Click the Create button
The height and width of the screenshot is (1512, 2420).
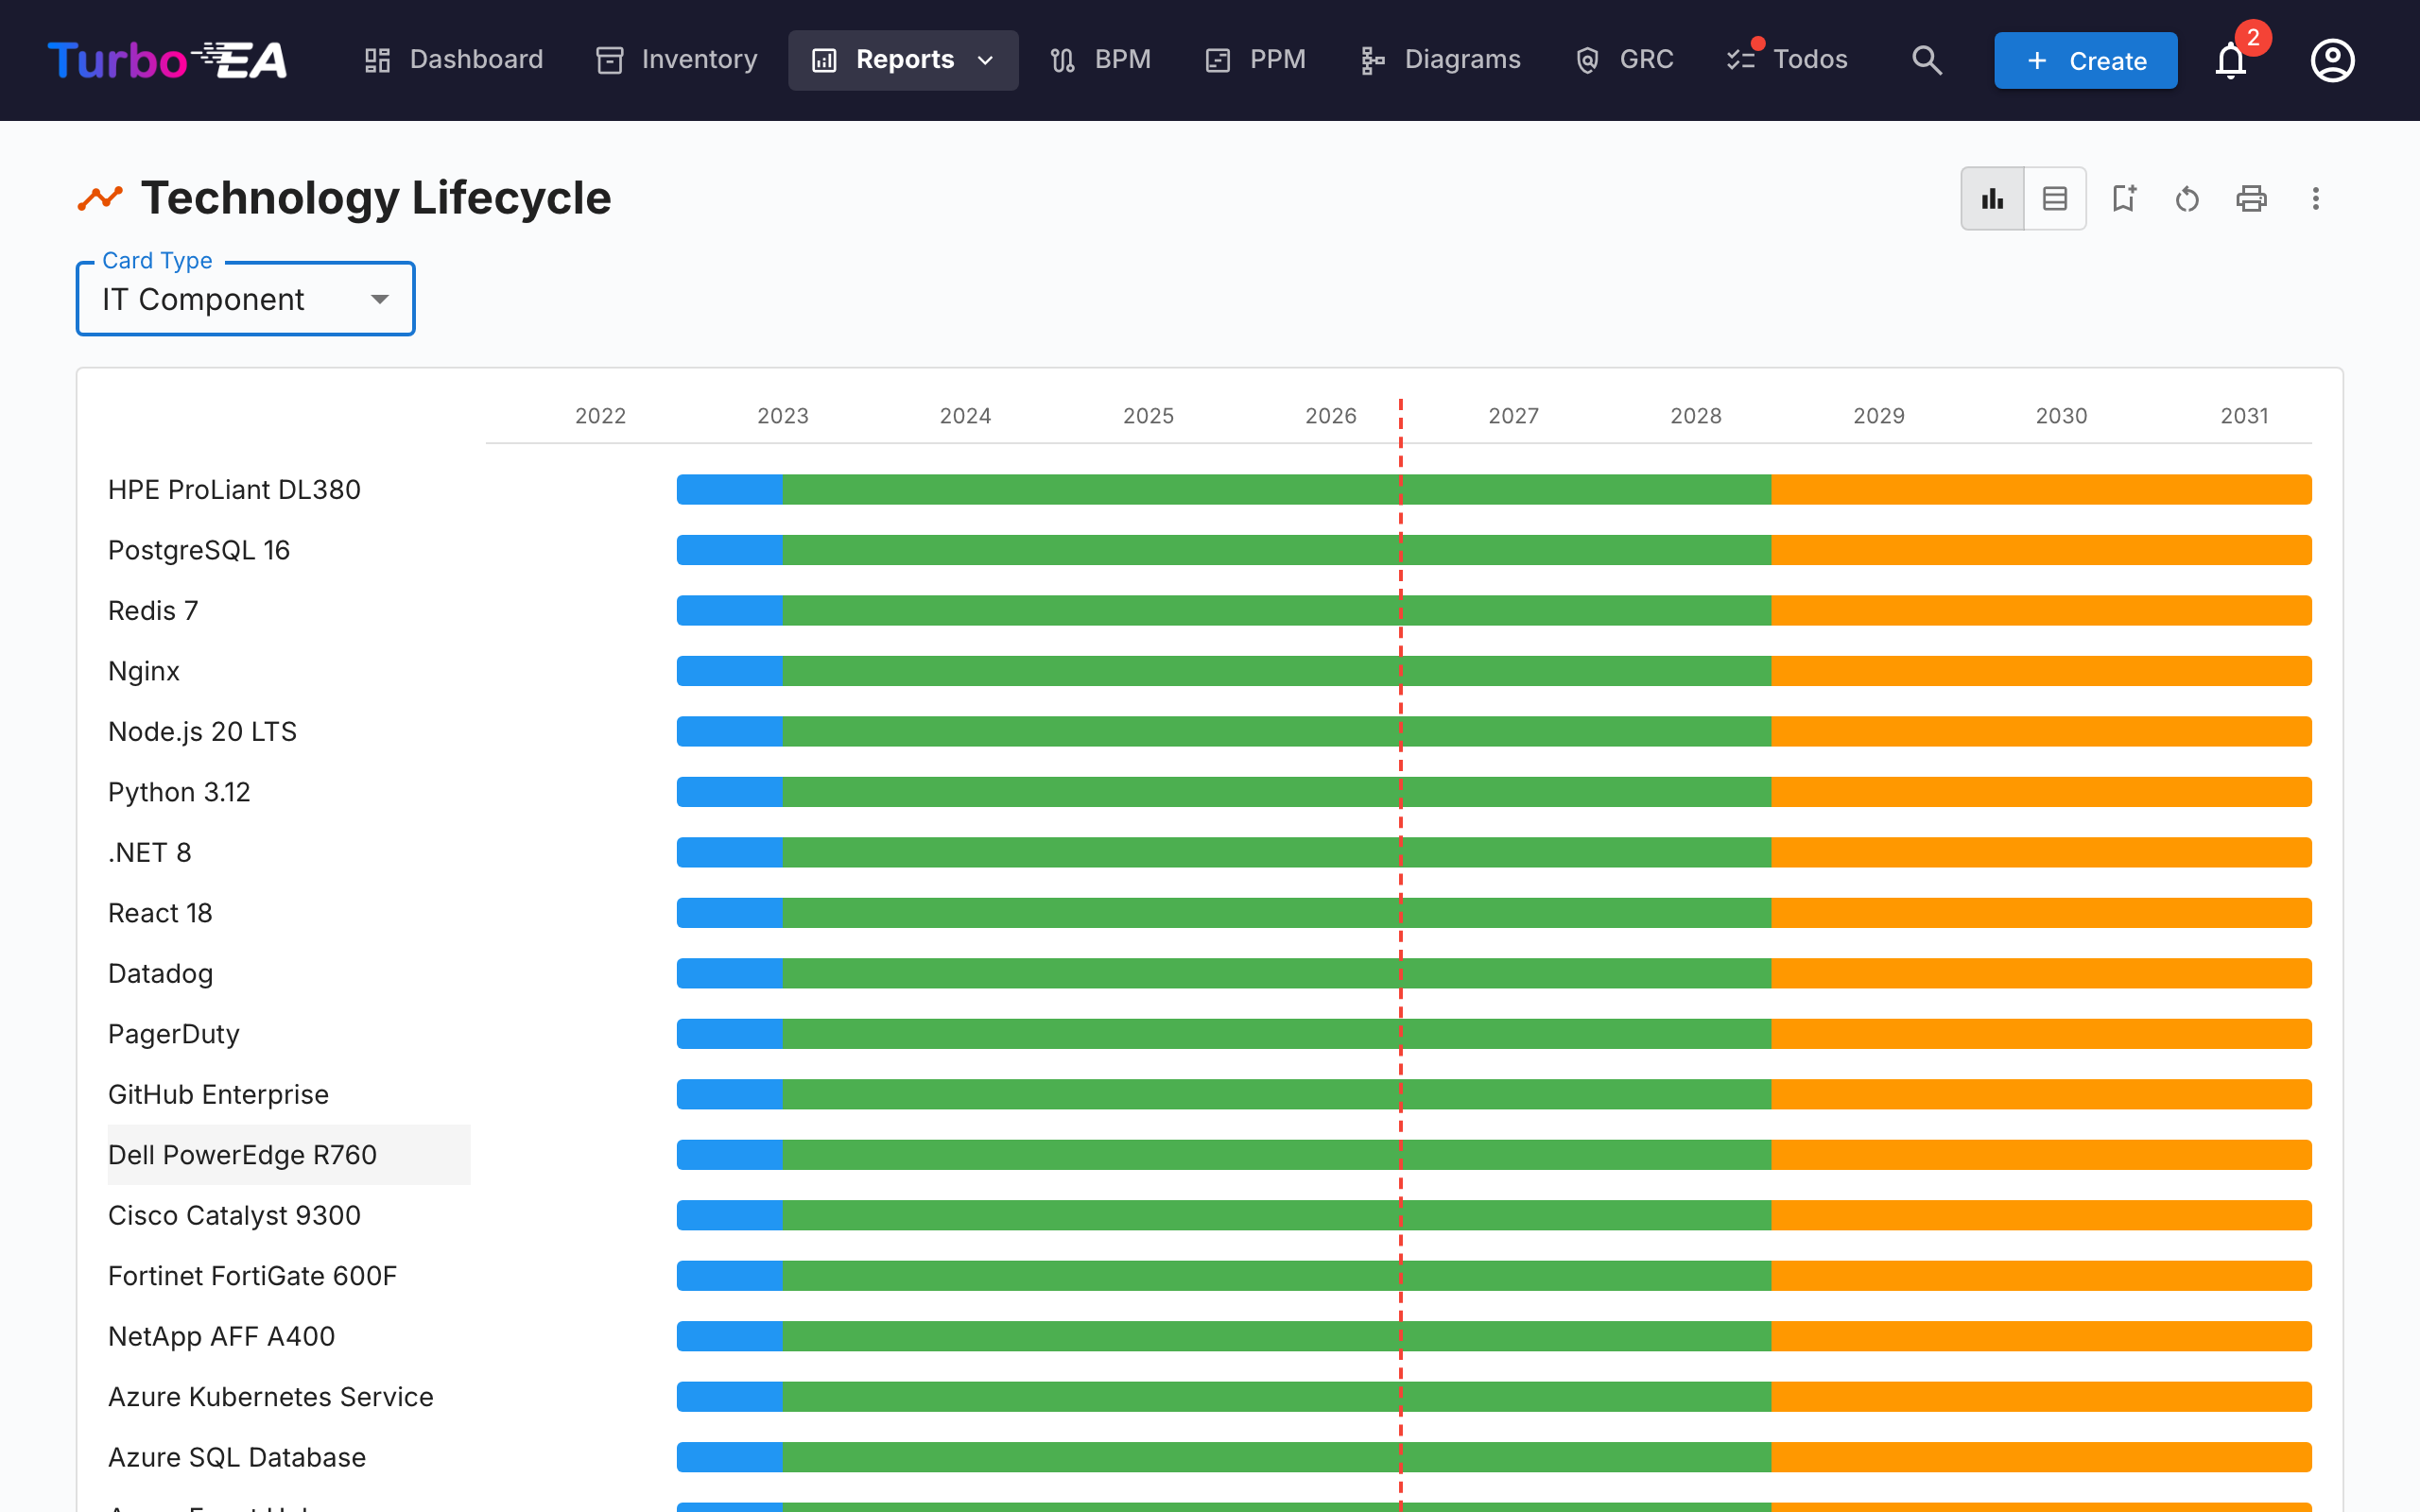2085,60
